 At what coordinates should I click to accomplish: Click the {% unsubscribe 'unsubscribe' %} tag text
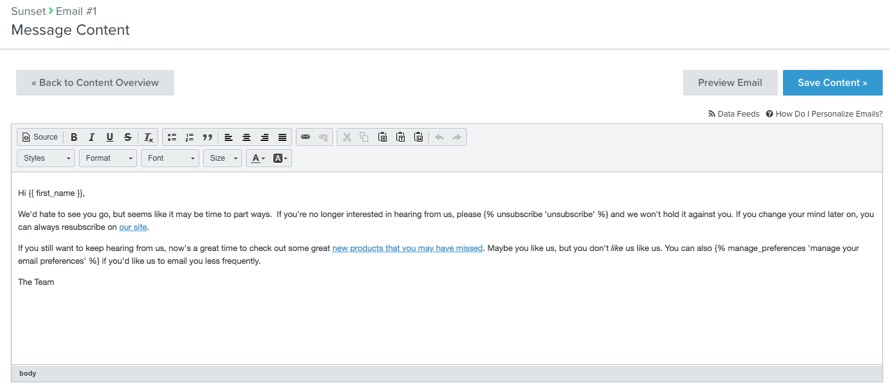547,215
